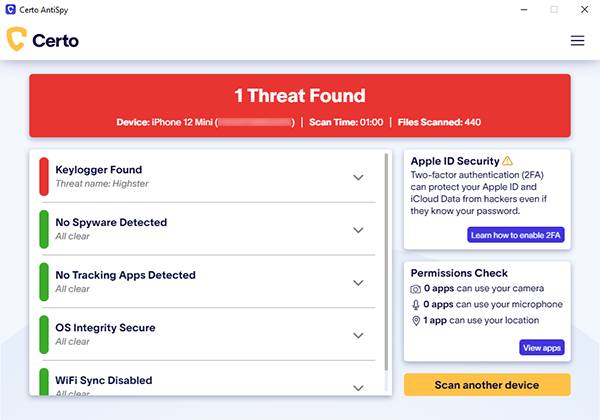Expand the Keylogger Found details

pyautogui.click(x=358, y=177)
